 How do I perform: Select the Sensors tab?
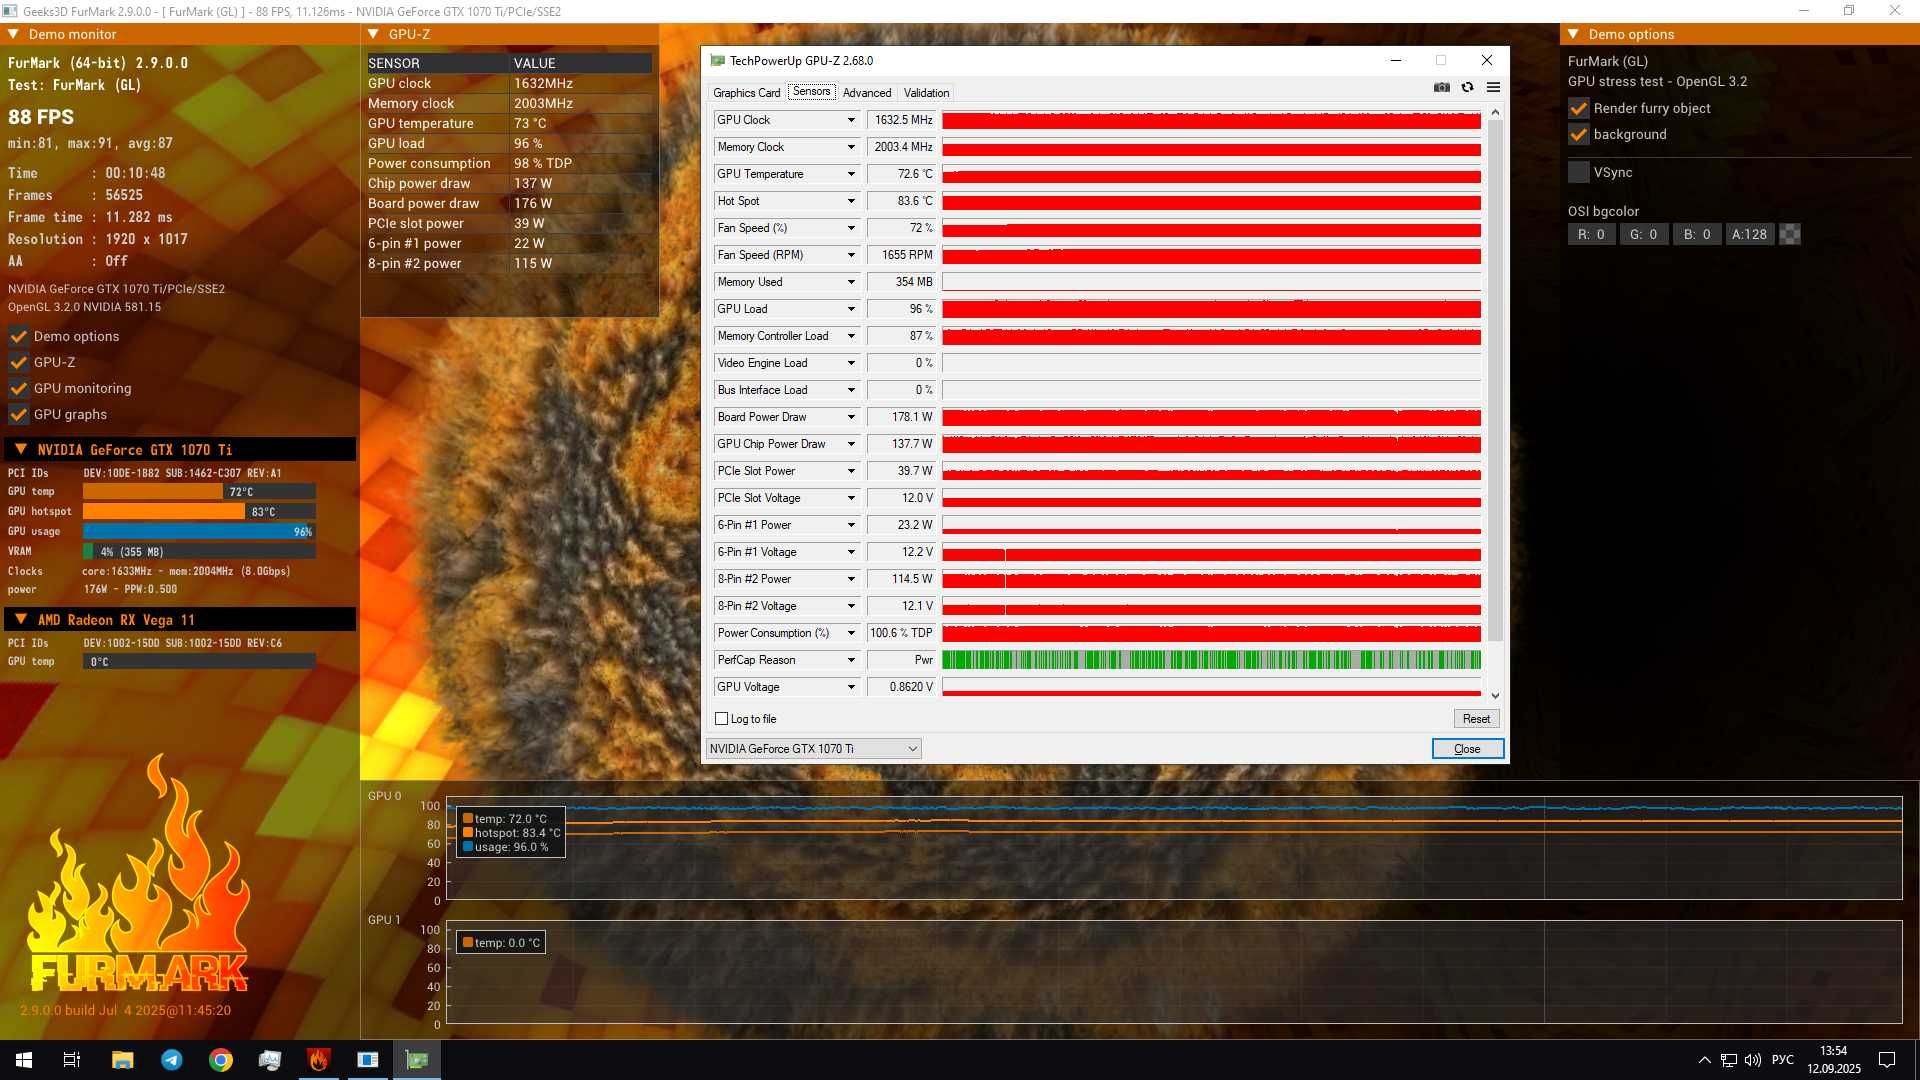click(x=811, y=92)
